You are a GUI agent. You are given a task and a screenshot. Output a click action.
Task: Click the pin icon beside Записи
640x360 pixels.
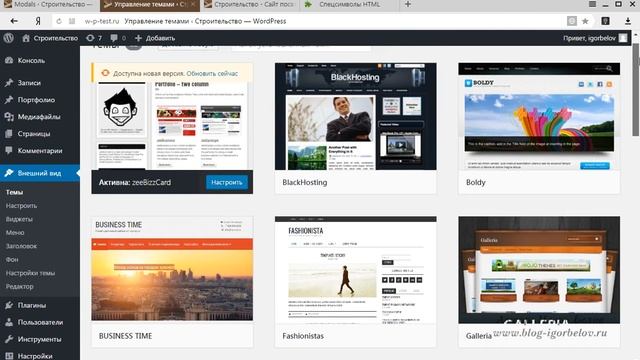click(x=9, y=83)
